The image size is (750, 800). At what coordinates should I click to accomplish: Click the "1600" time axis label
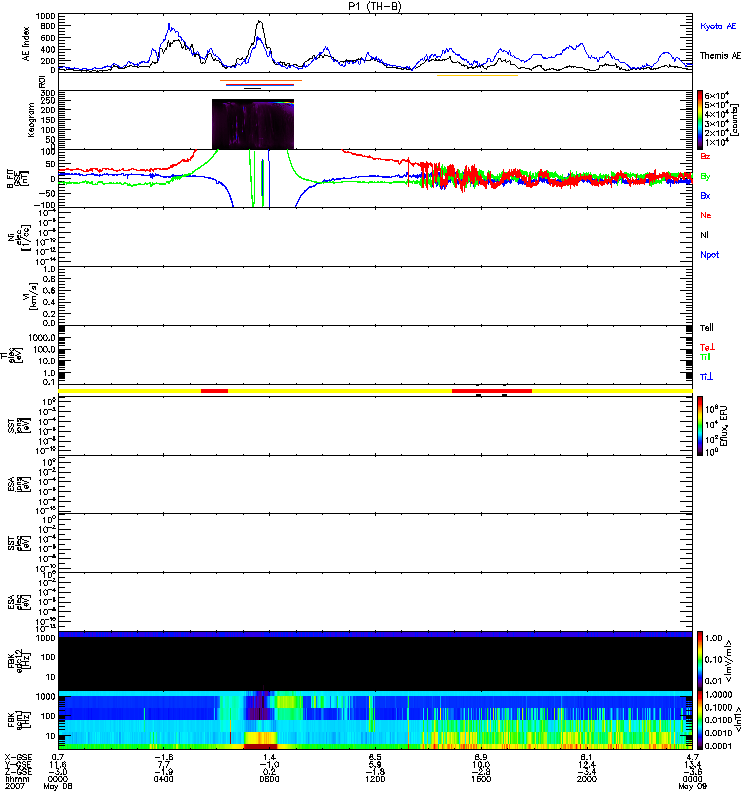click(481, 779)
